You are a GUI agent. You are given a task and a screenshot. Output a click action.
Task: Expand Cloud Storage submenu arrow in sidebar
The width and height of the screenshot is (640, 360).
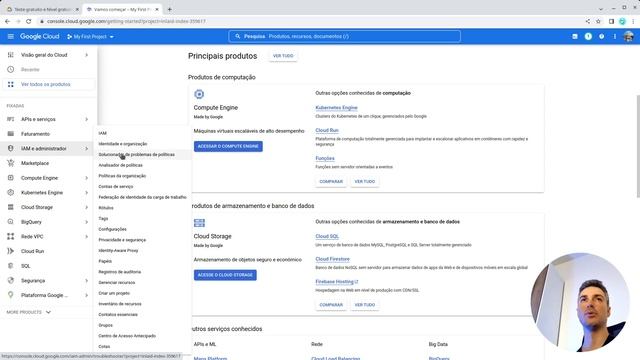pos(87,207)
